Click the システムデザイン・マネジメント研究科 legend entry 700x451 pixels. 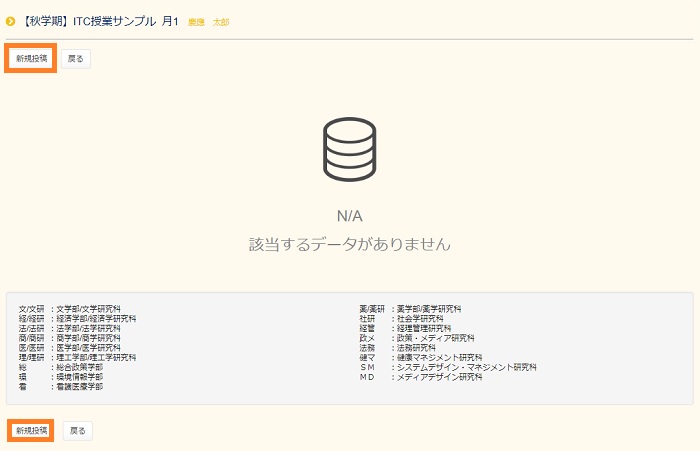(466, 367)
